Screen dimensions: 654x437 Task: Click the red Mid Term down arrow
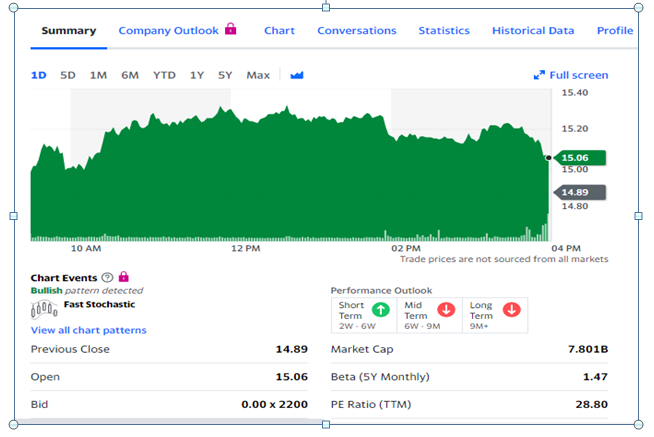coord(445,310)
